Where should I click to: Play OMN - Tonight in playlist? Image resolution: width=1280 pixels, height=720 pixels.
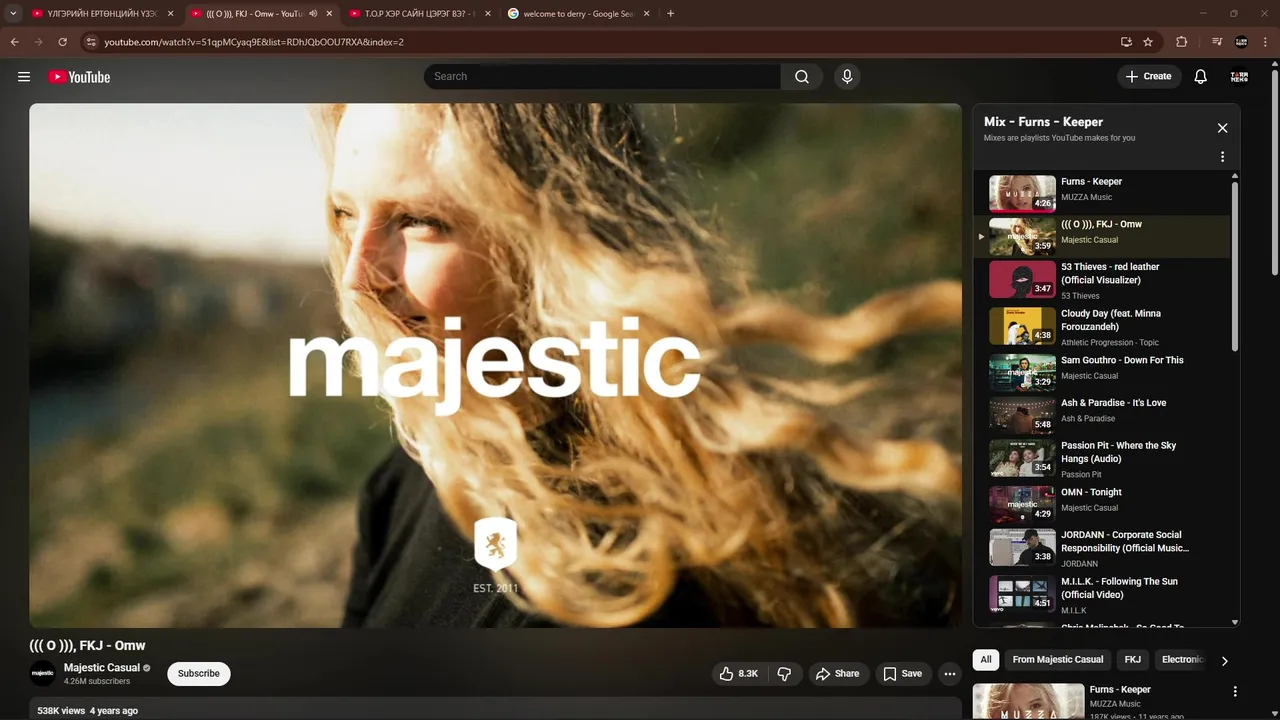point(1101,505)
